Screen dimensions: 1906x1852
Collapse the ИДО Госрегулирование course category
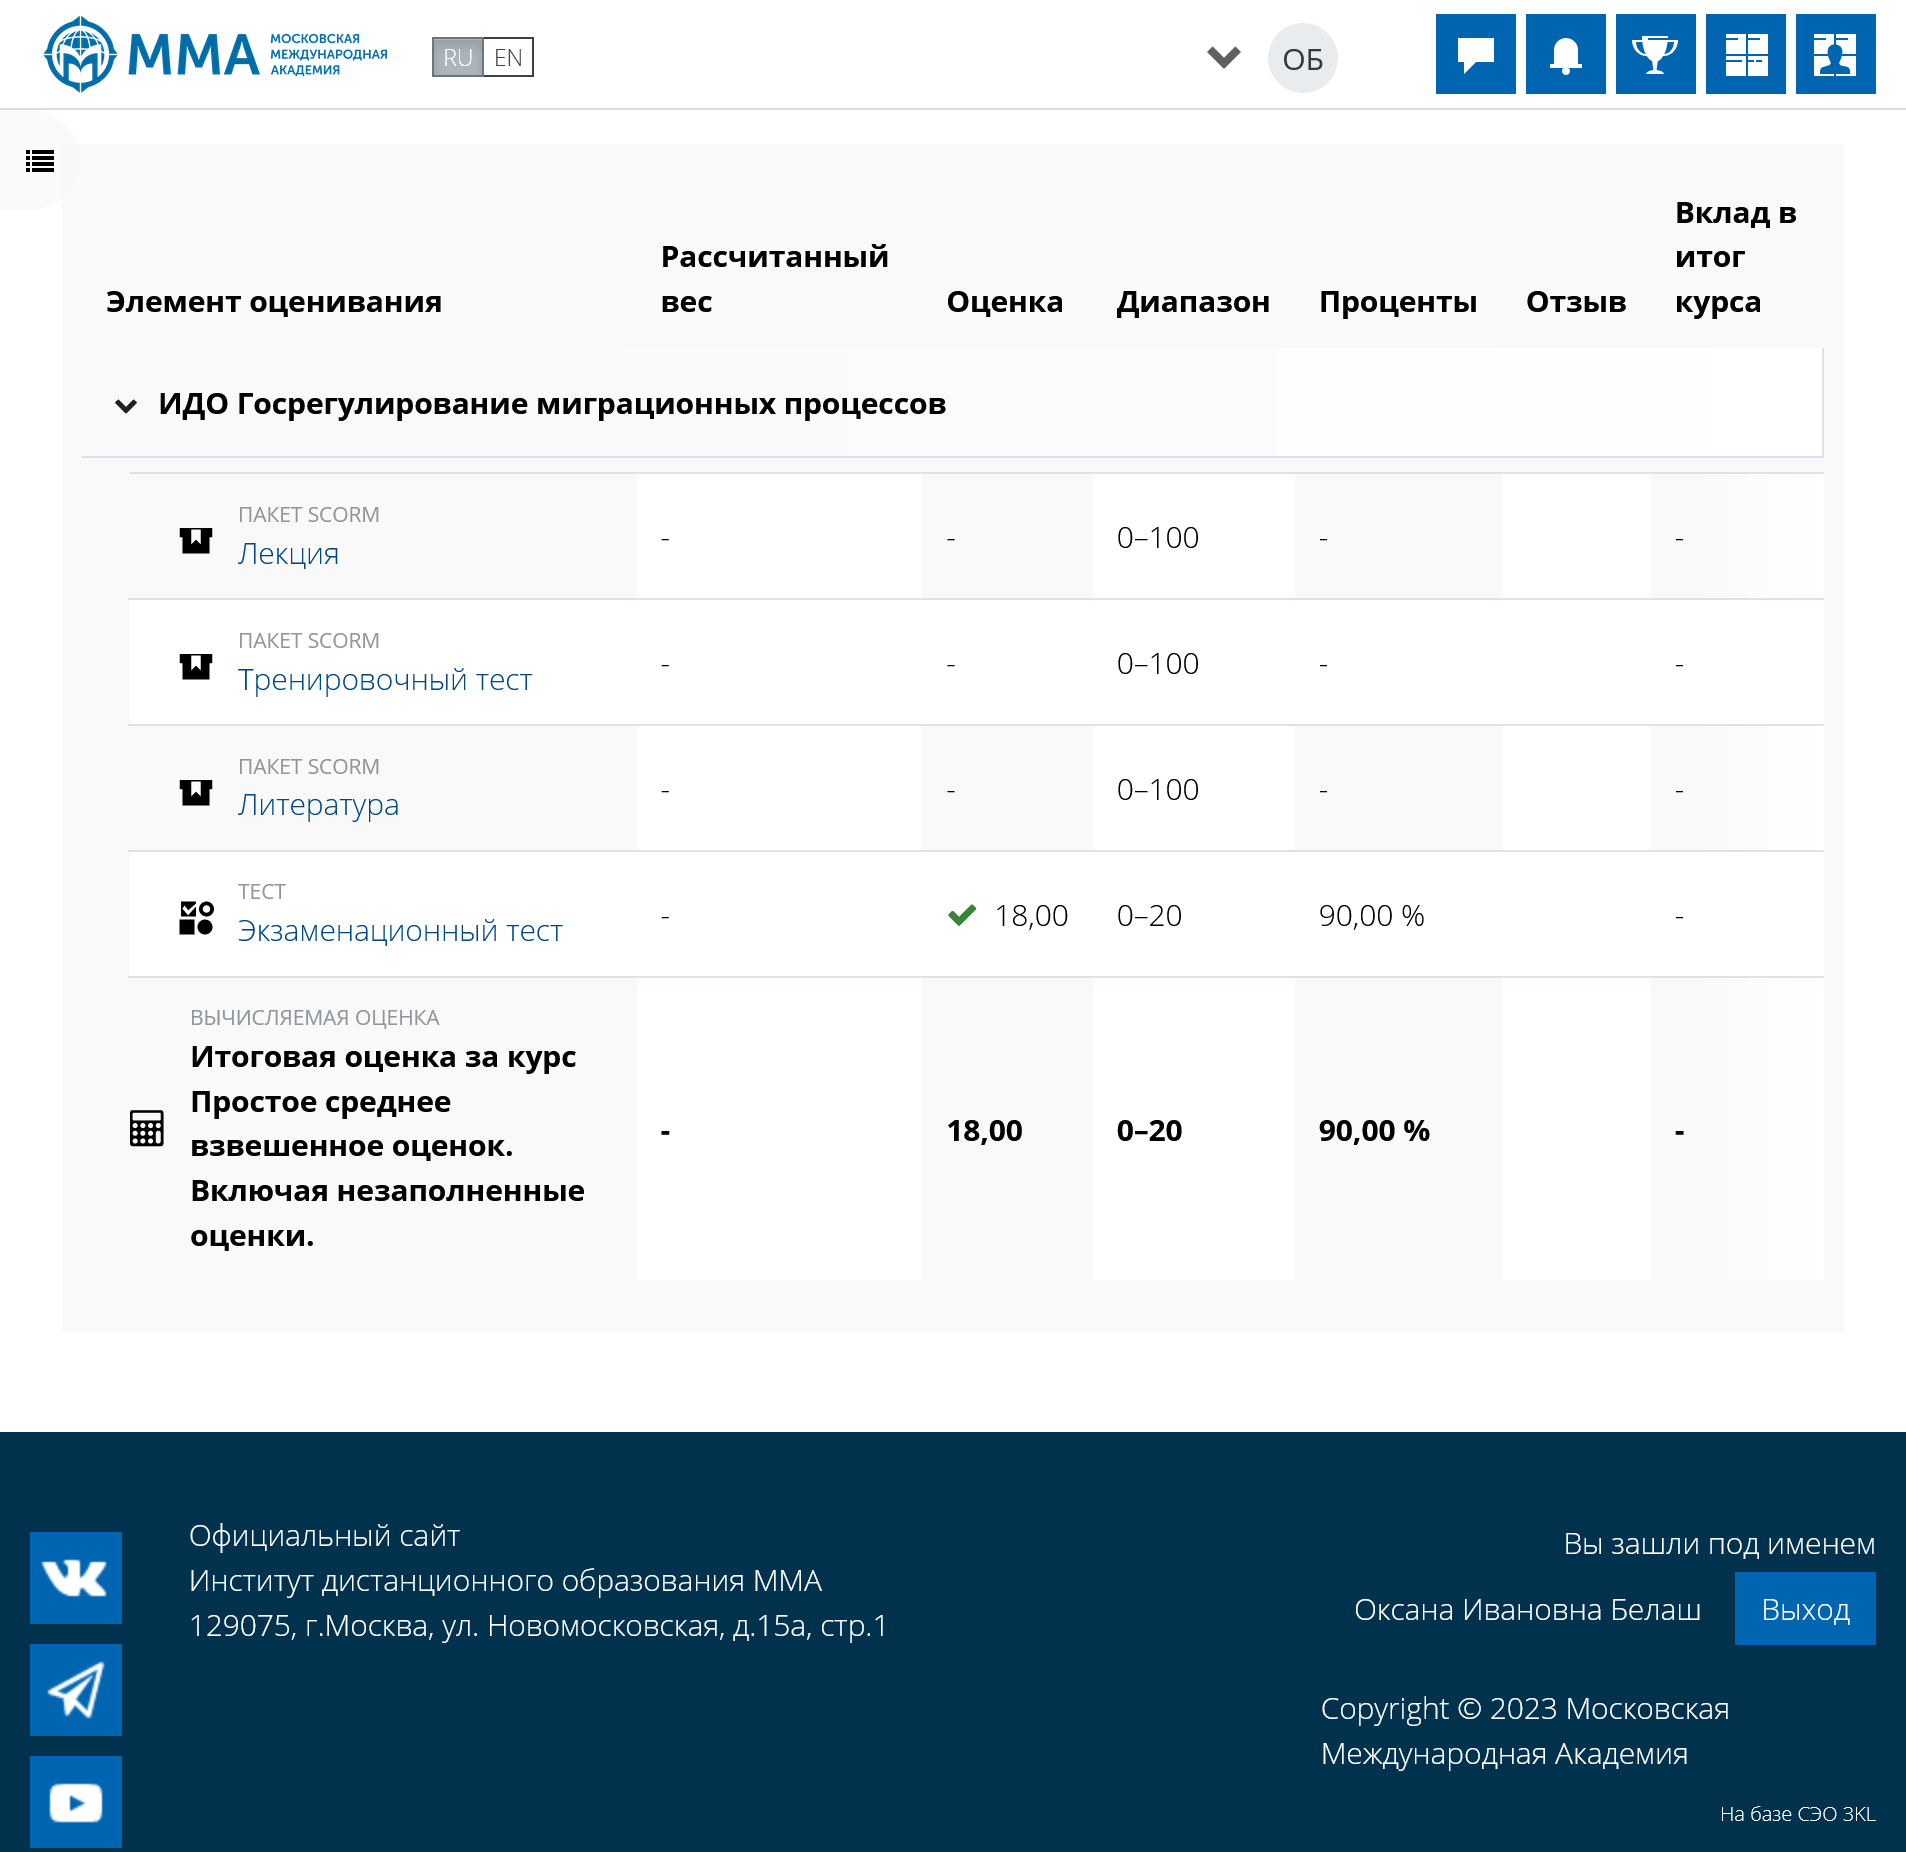coord(126,405)
